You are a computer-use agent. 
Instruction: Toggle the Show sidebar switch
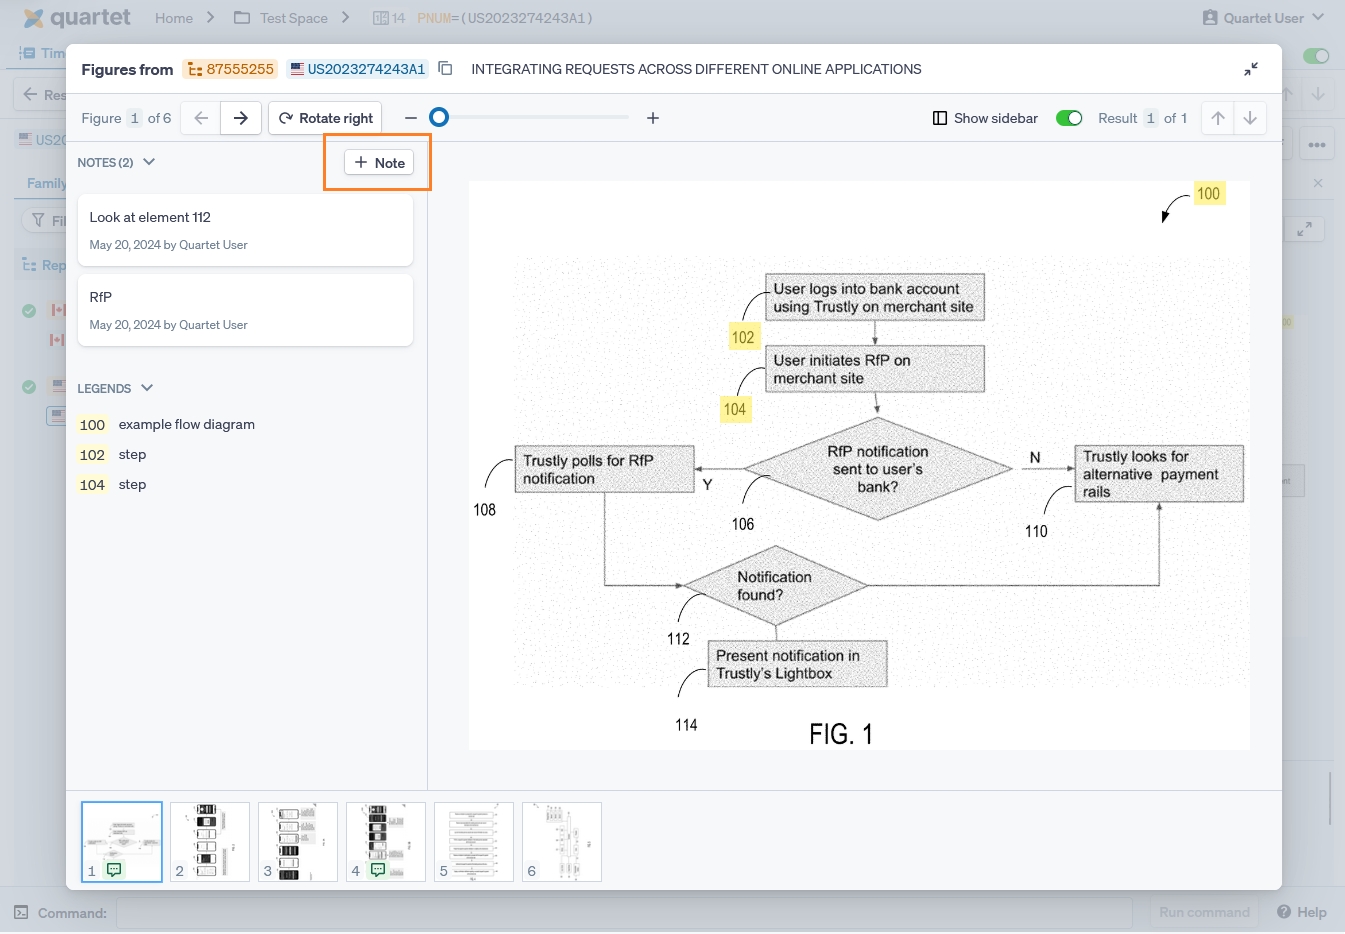pyautogui.click(x=1069, y=118)
